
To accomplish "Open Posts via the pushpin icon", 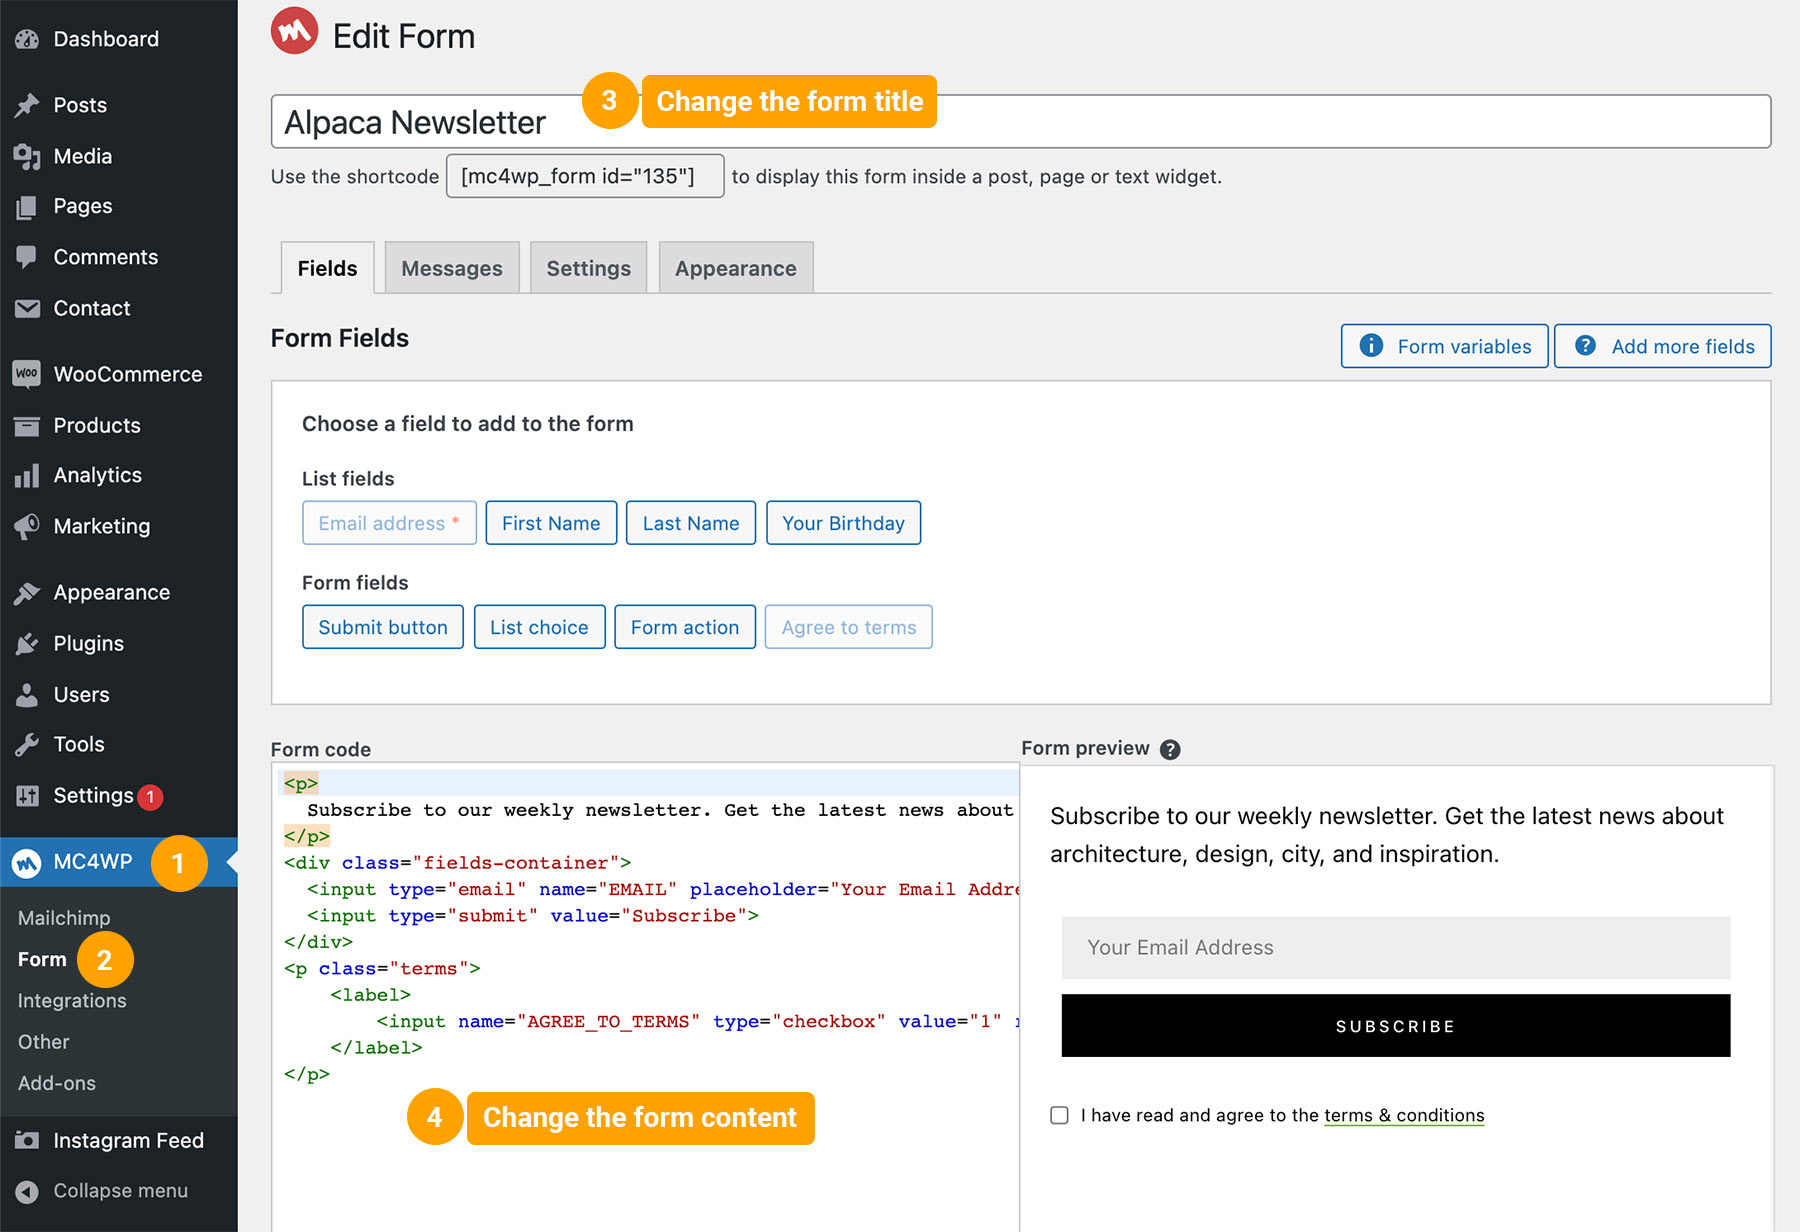I will 27,105.
